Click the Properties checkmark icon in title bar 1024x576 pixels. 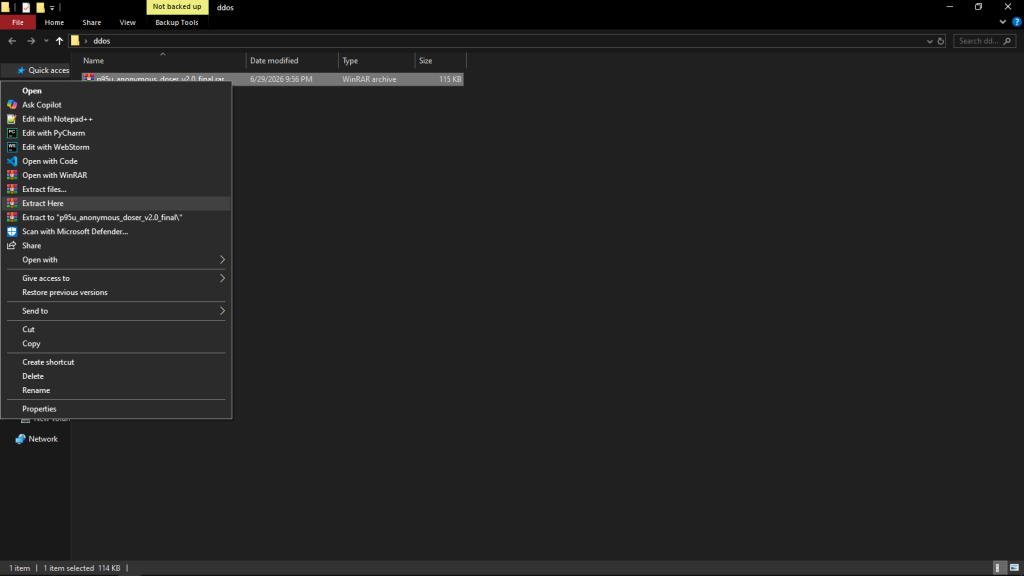[x=26, y=7]
